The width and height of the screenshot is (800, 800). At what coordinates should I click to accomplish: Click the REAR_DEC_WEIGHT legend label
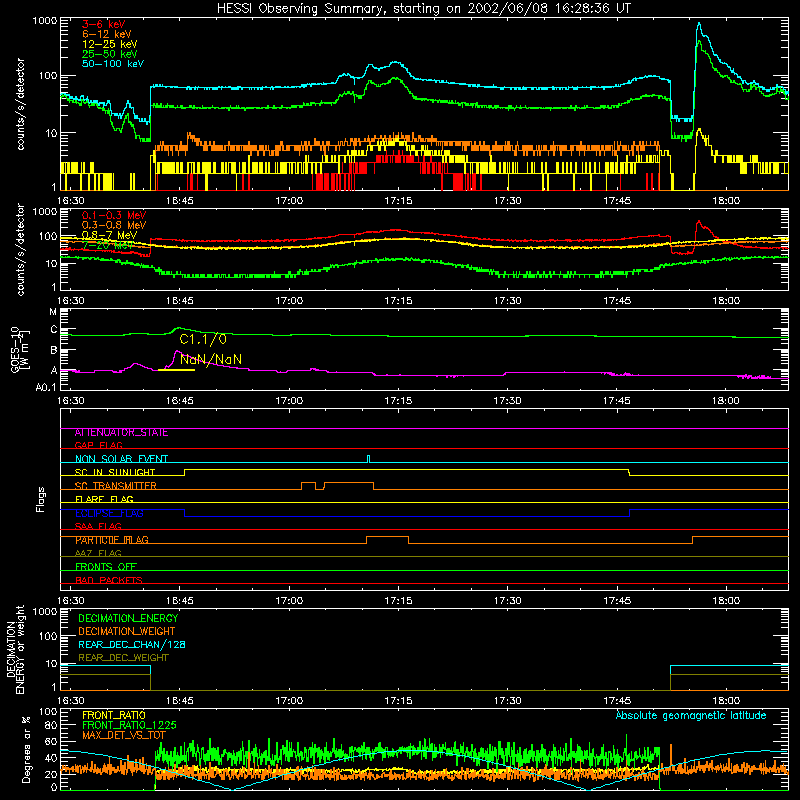tap(123, 658)
